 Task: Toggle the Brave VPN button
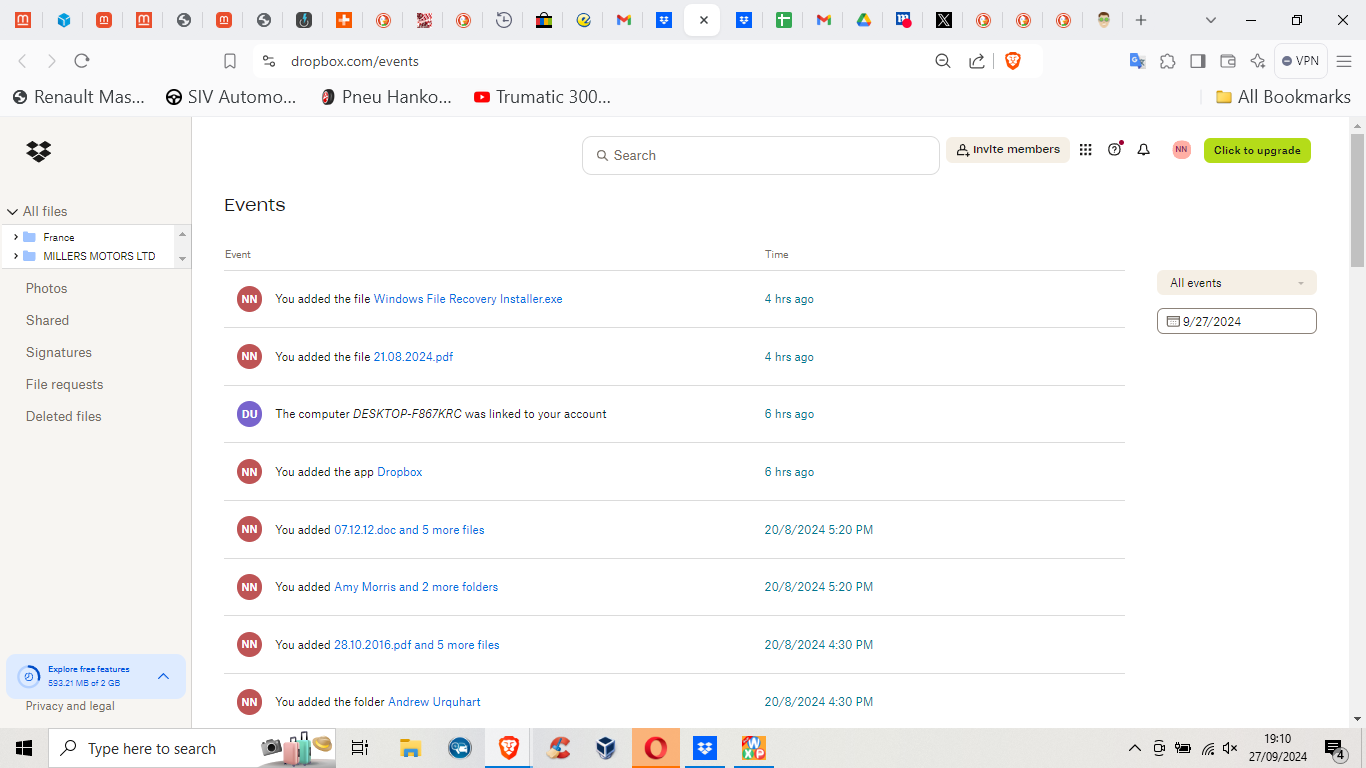(x=1300, y=61)
